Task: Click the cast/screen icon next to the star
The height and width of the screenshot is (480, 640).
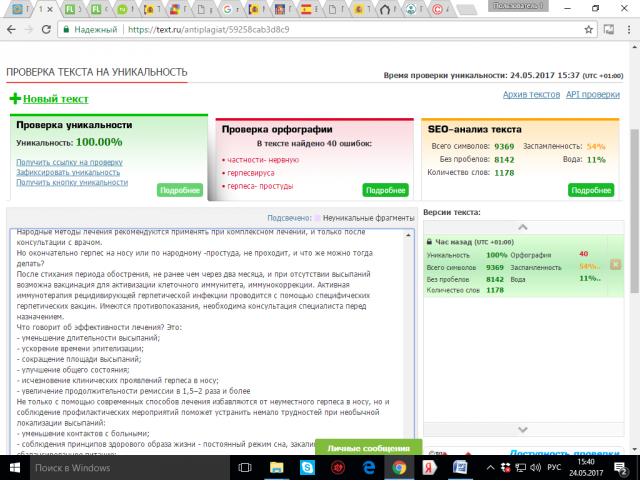Action: [x=609, y=29]
